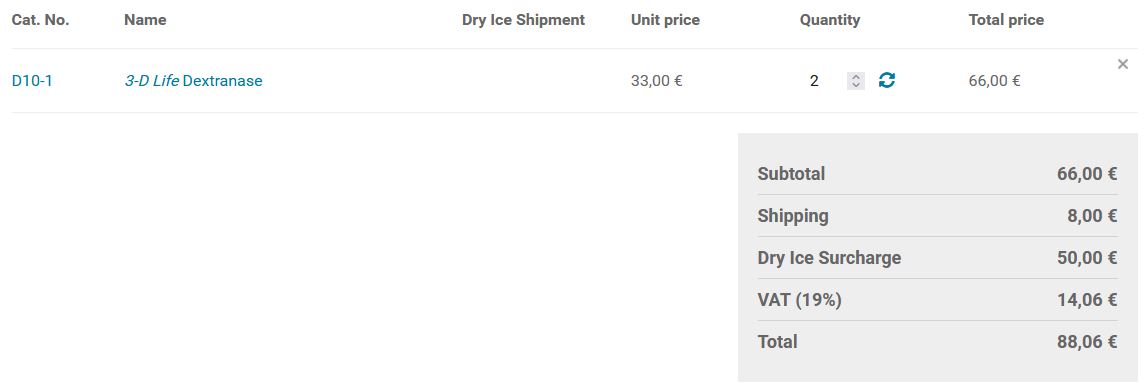Viewport: 1147px width, 387px height.
Task: Open the D10-1 catalog number link
Action: coord(32,80)
